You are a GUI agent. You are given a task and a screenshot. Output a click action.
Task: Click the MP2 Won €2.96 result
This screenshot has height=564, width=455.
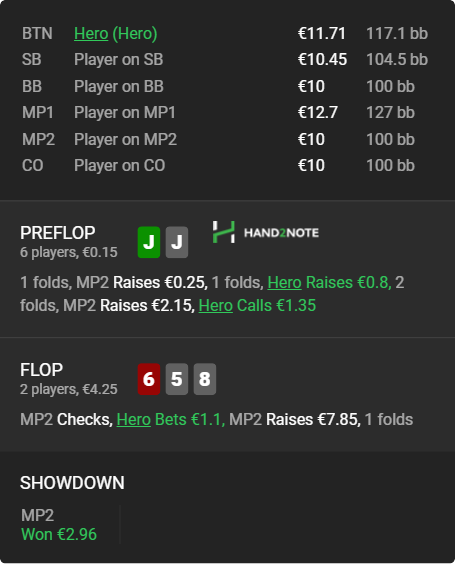(59, 525)
